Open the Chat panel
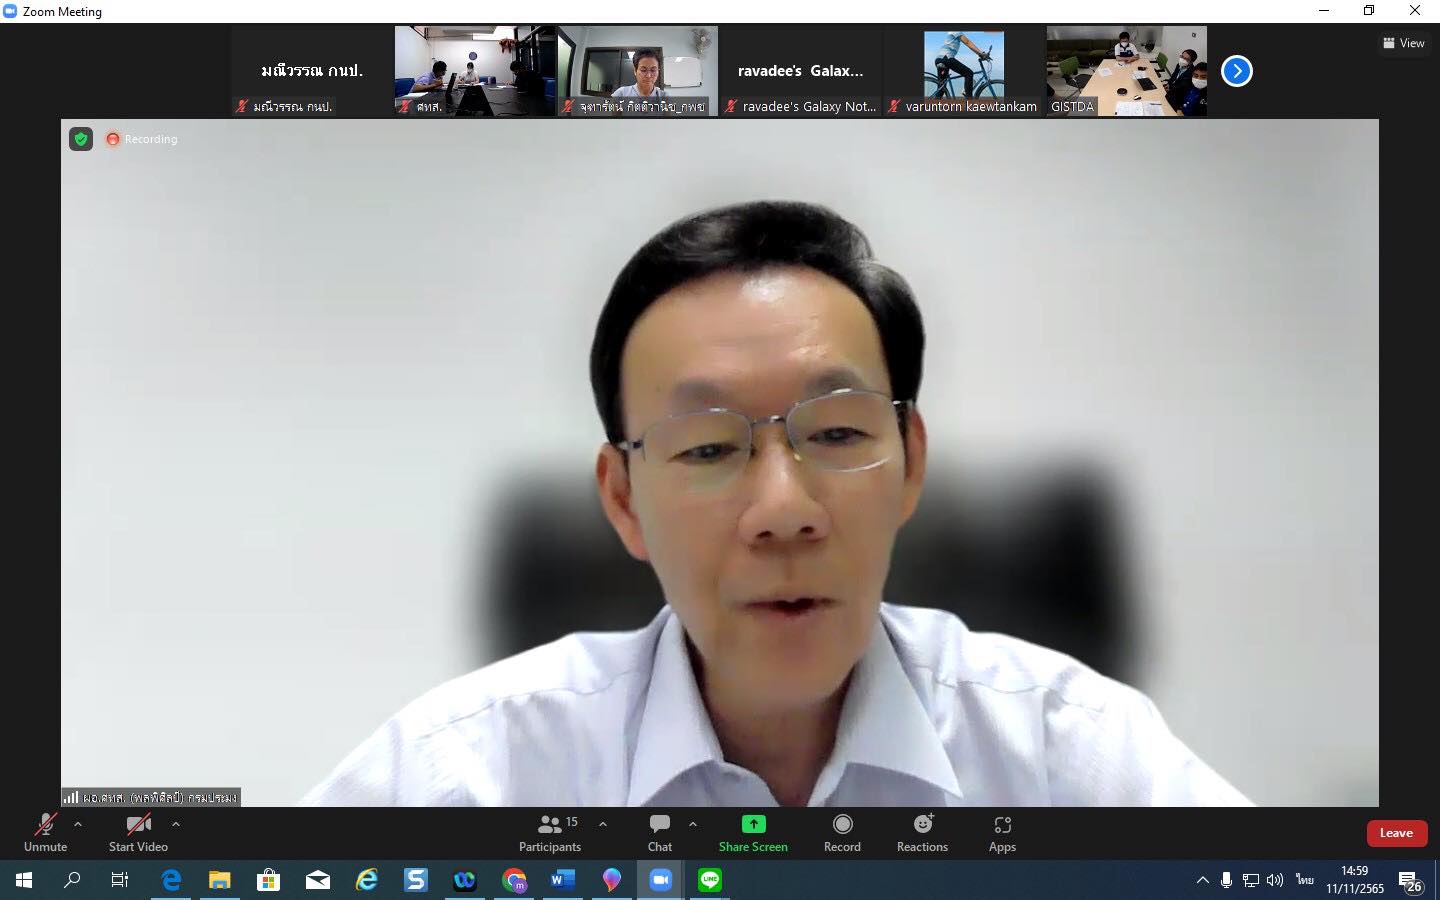 coord(660,833)
